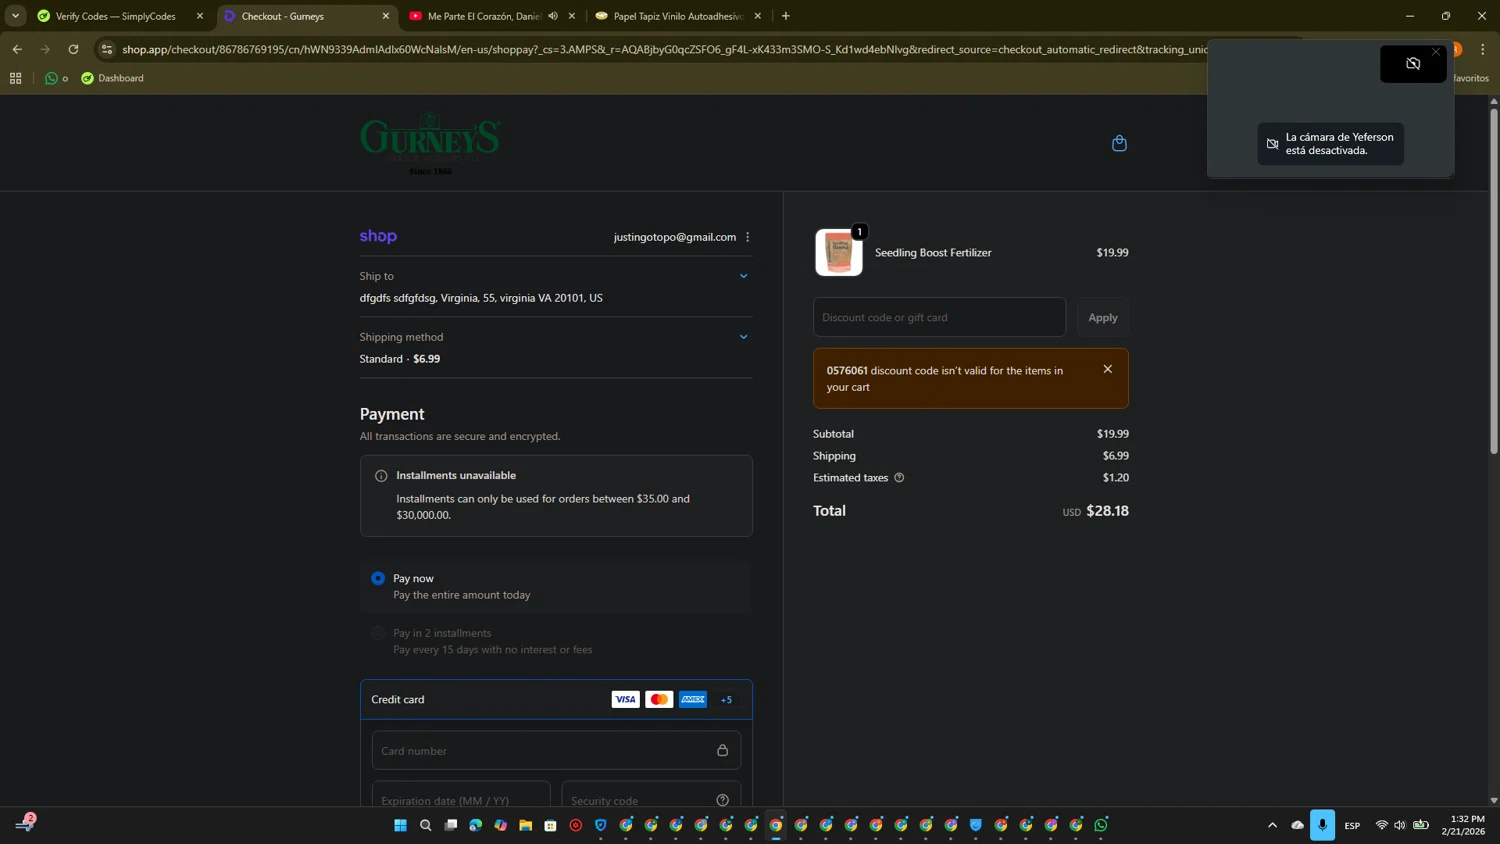
Task: Open account options beside justingotopo@gmail.com
Action: point(748,237)
